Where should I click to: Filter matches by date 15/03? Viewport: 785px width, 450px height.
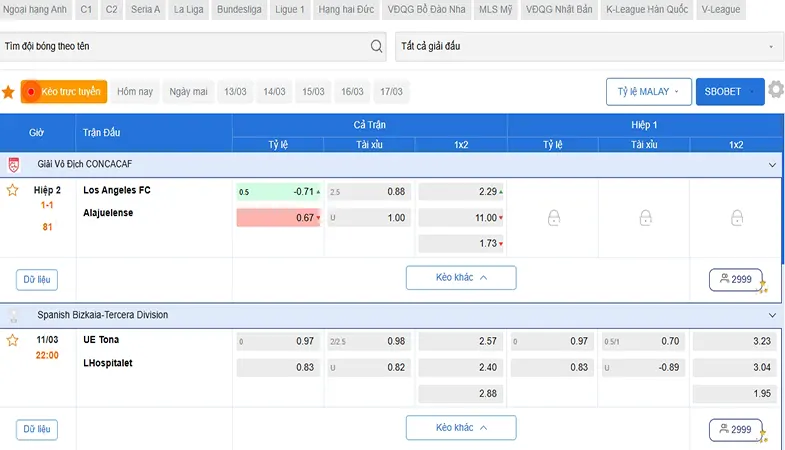[x=313, y=92]
